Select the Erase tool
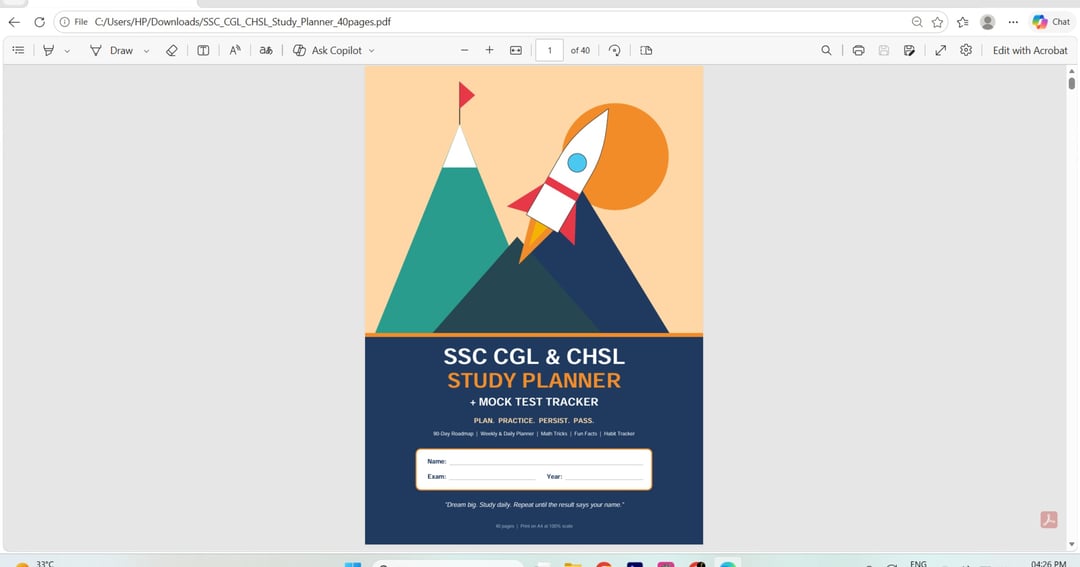This screenshot has width=1080, height=567. pos(172,50)
